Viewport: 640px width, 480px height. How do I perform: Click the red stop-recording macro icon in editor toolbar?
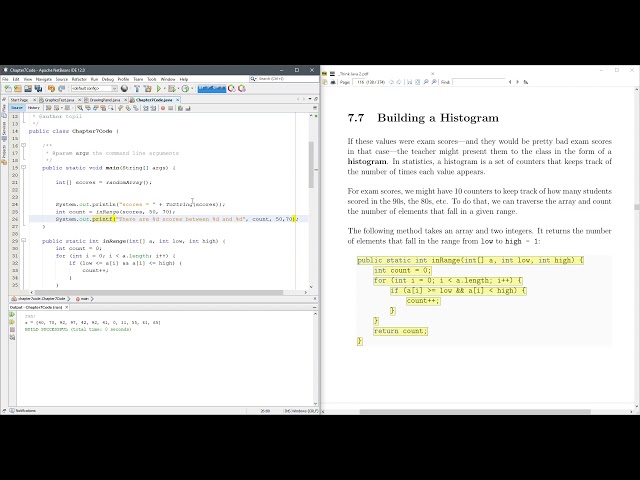163,108
